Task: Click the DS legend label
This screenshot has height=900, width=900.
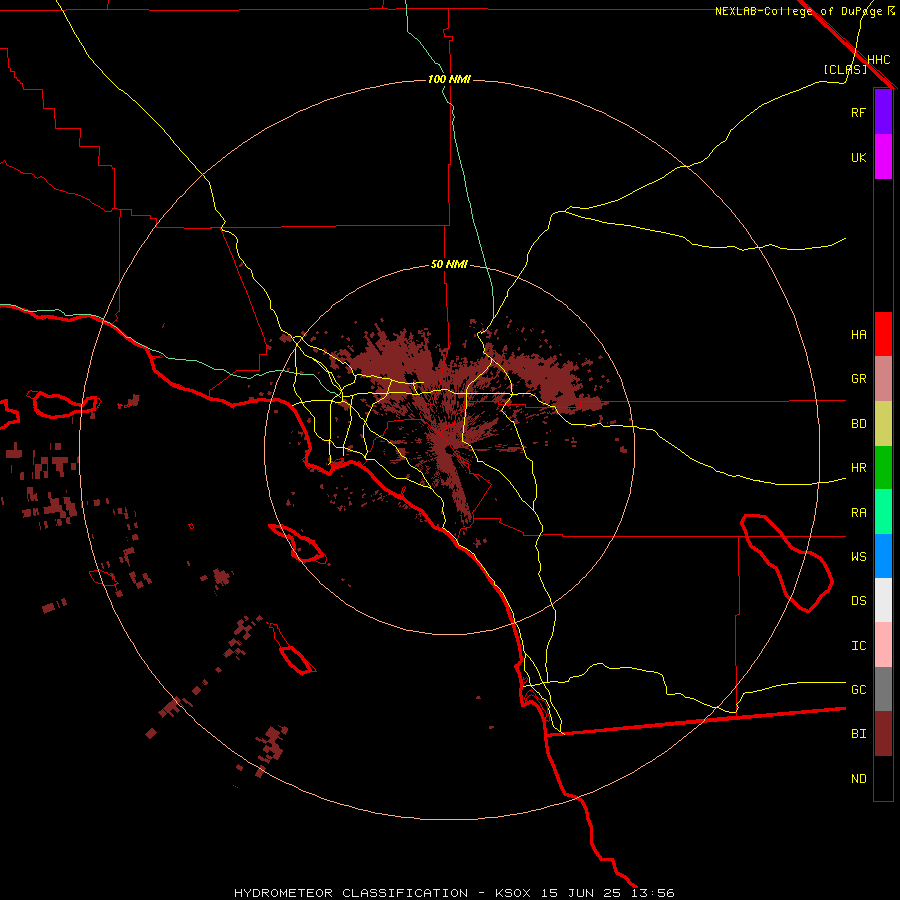Action: 858,601
